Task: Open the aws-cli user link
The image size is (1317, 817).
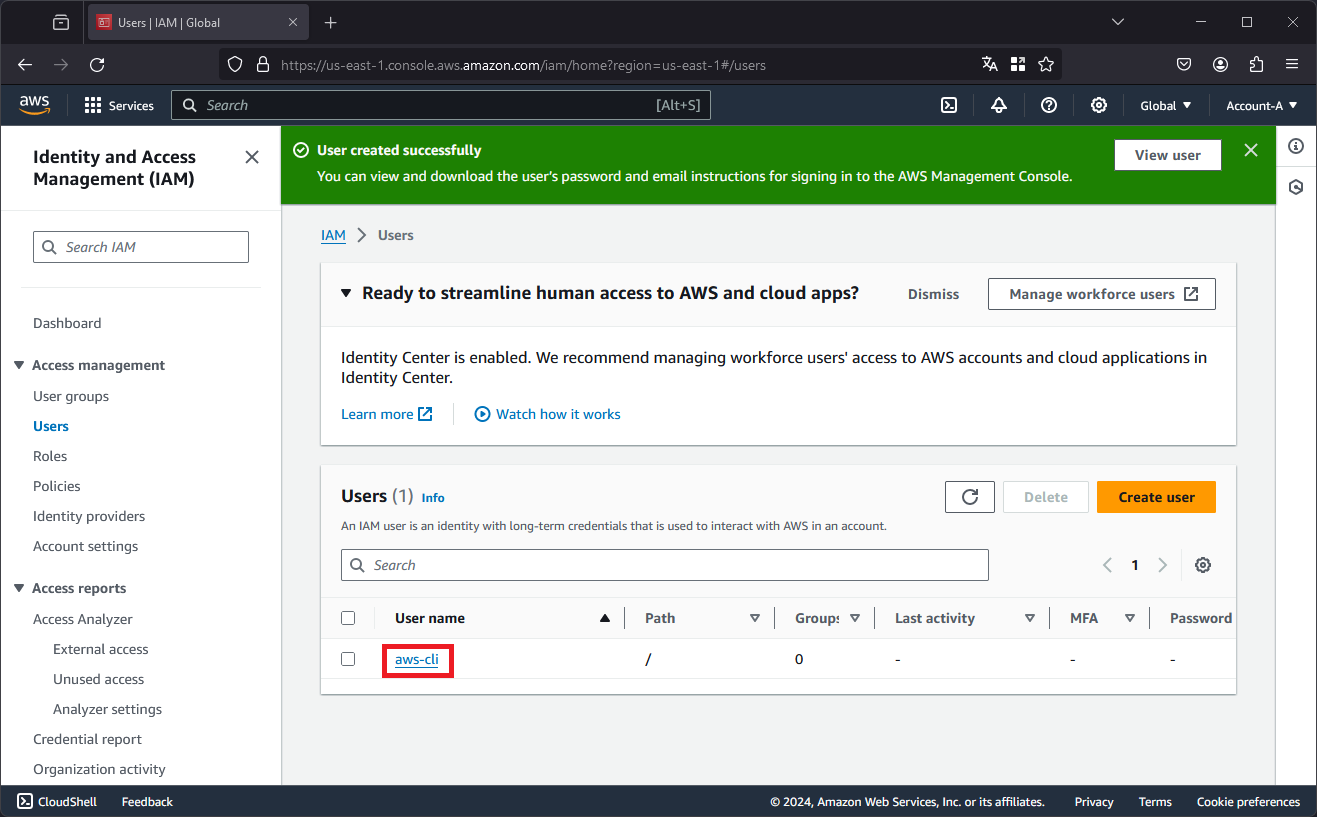Action: pyautogui.click(x=417, y=659)
